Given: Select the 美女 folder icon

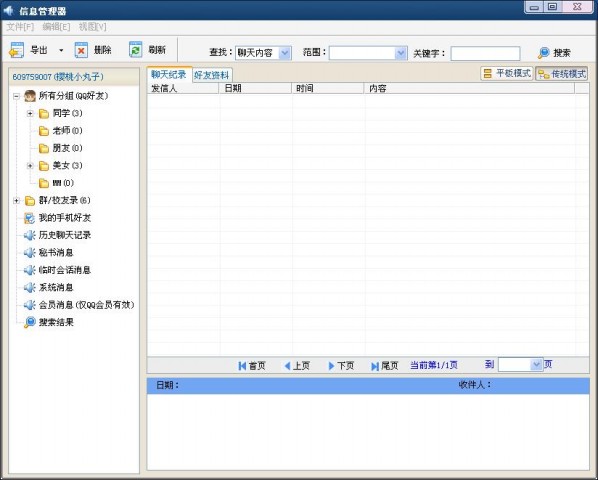Looking at the screenshot, I should click(x=44, y=166).
